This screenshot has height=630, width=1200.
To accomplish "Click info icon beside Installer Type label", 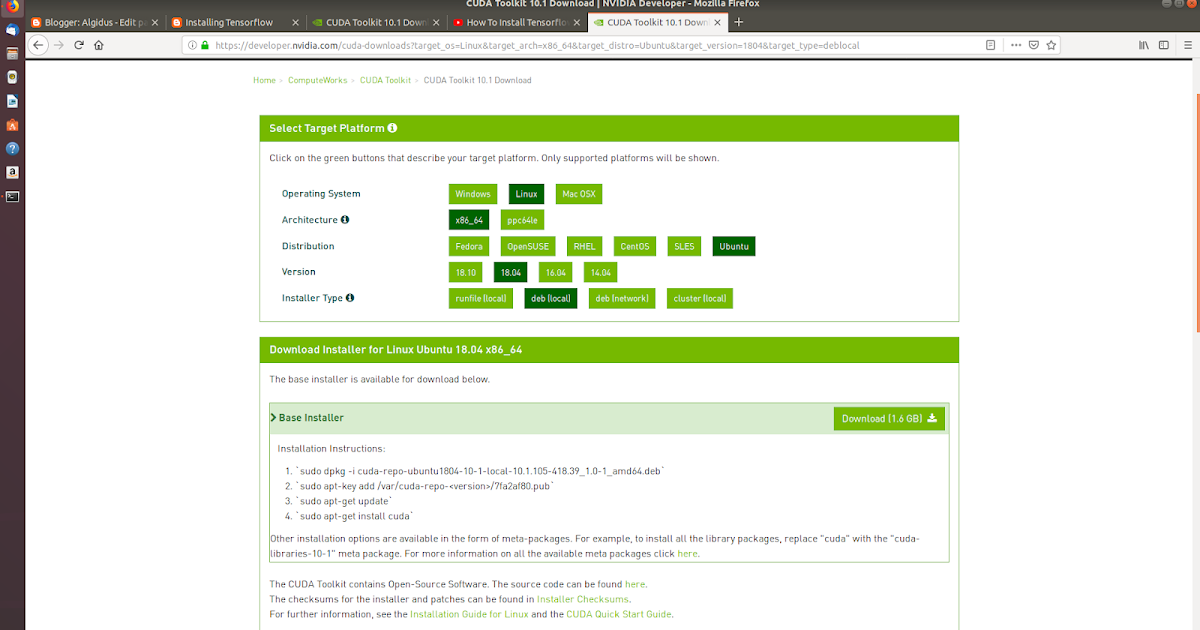I will click(350, 298).
